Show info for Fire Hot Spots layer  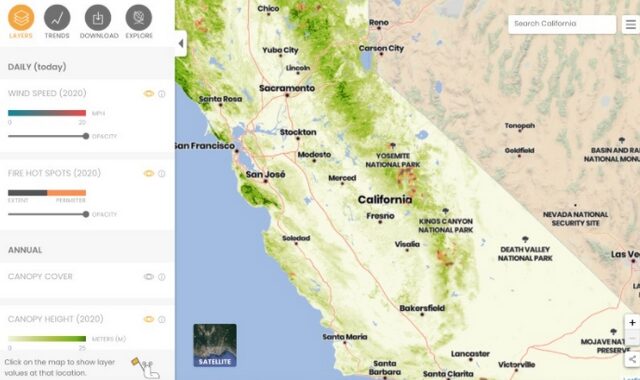tap(162, 173)
